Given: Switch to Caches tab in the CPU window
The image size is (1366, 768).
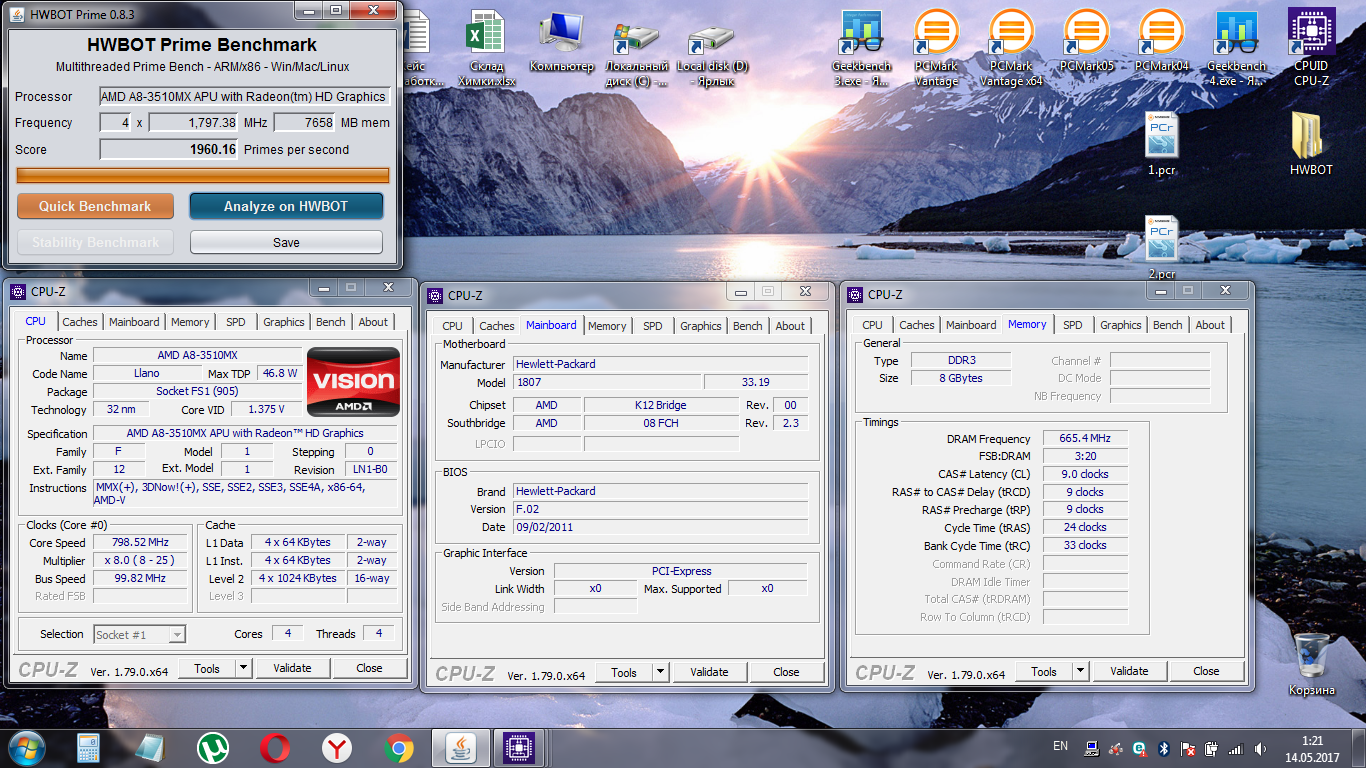Looking at the screenshot, I should click(80, 322).
